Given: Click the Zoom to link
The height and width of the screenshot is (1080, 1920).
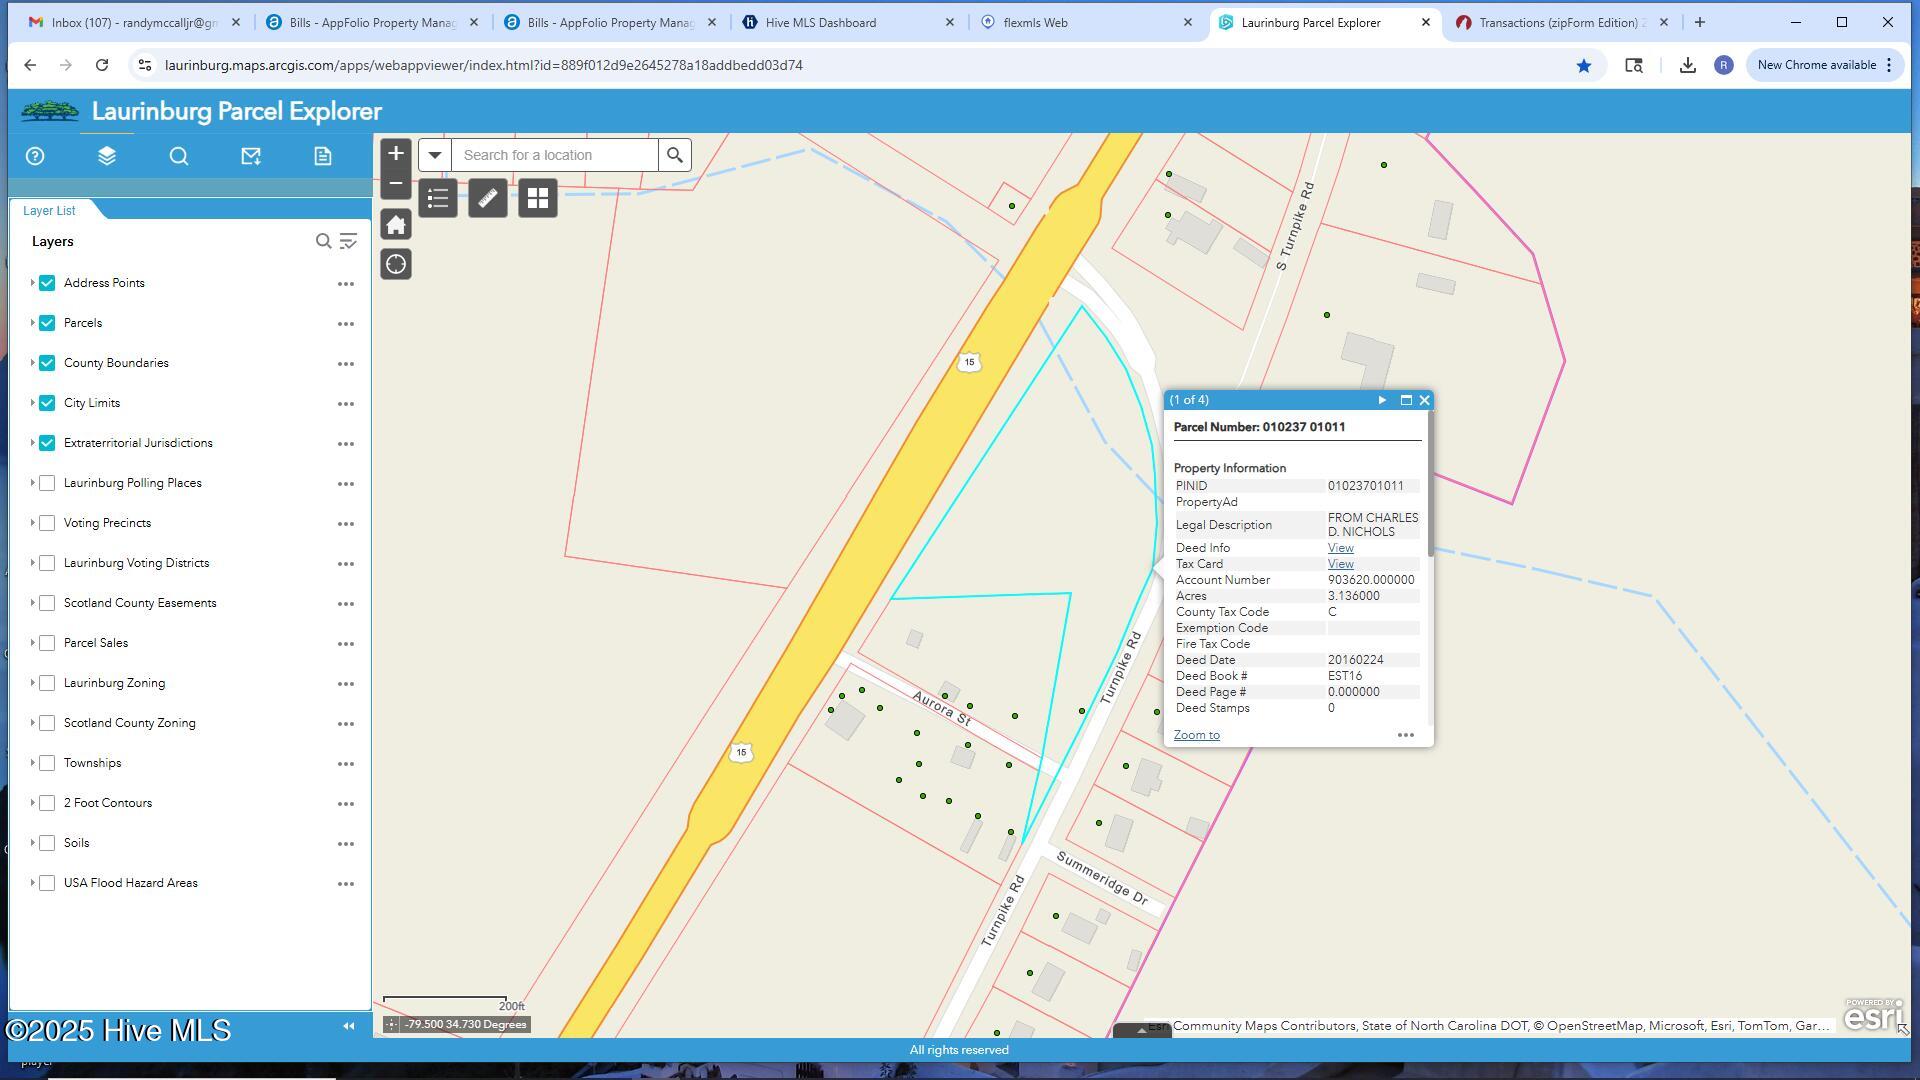Looking at the screenshot, I should [x=1196, y=735].
